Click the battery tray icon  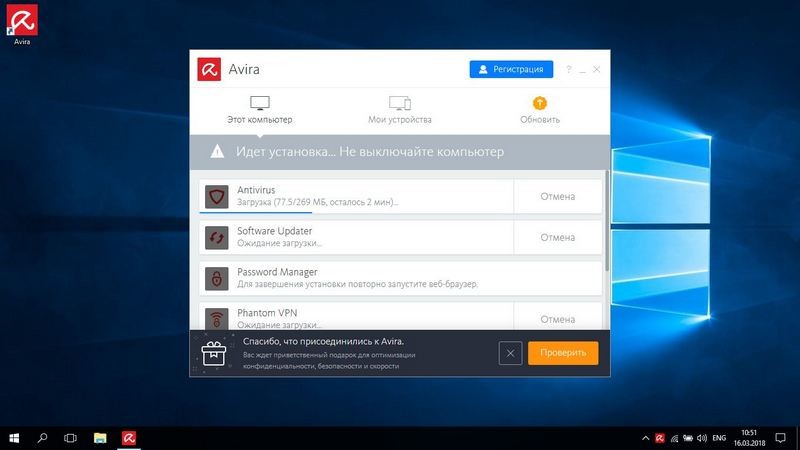tap(688, 438)
